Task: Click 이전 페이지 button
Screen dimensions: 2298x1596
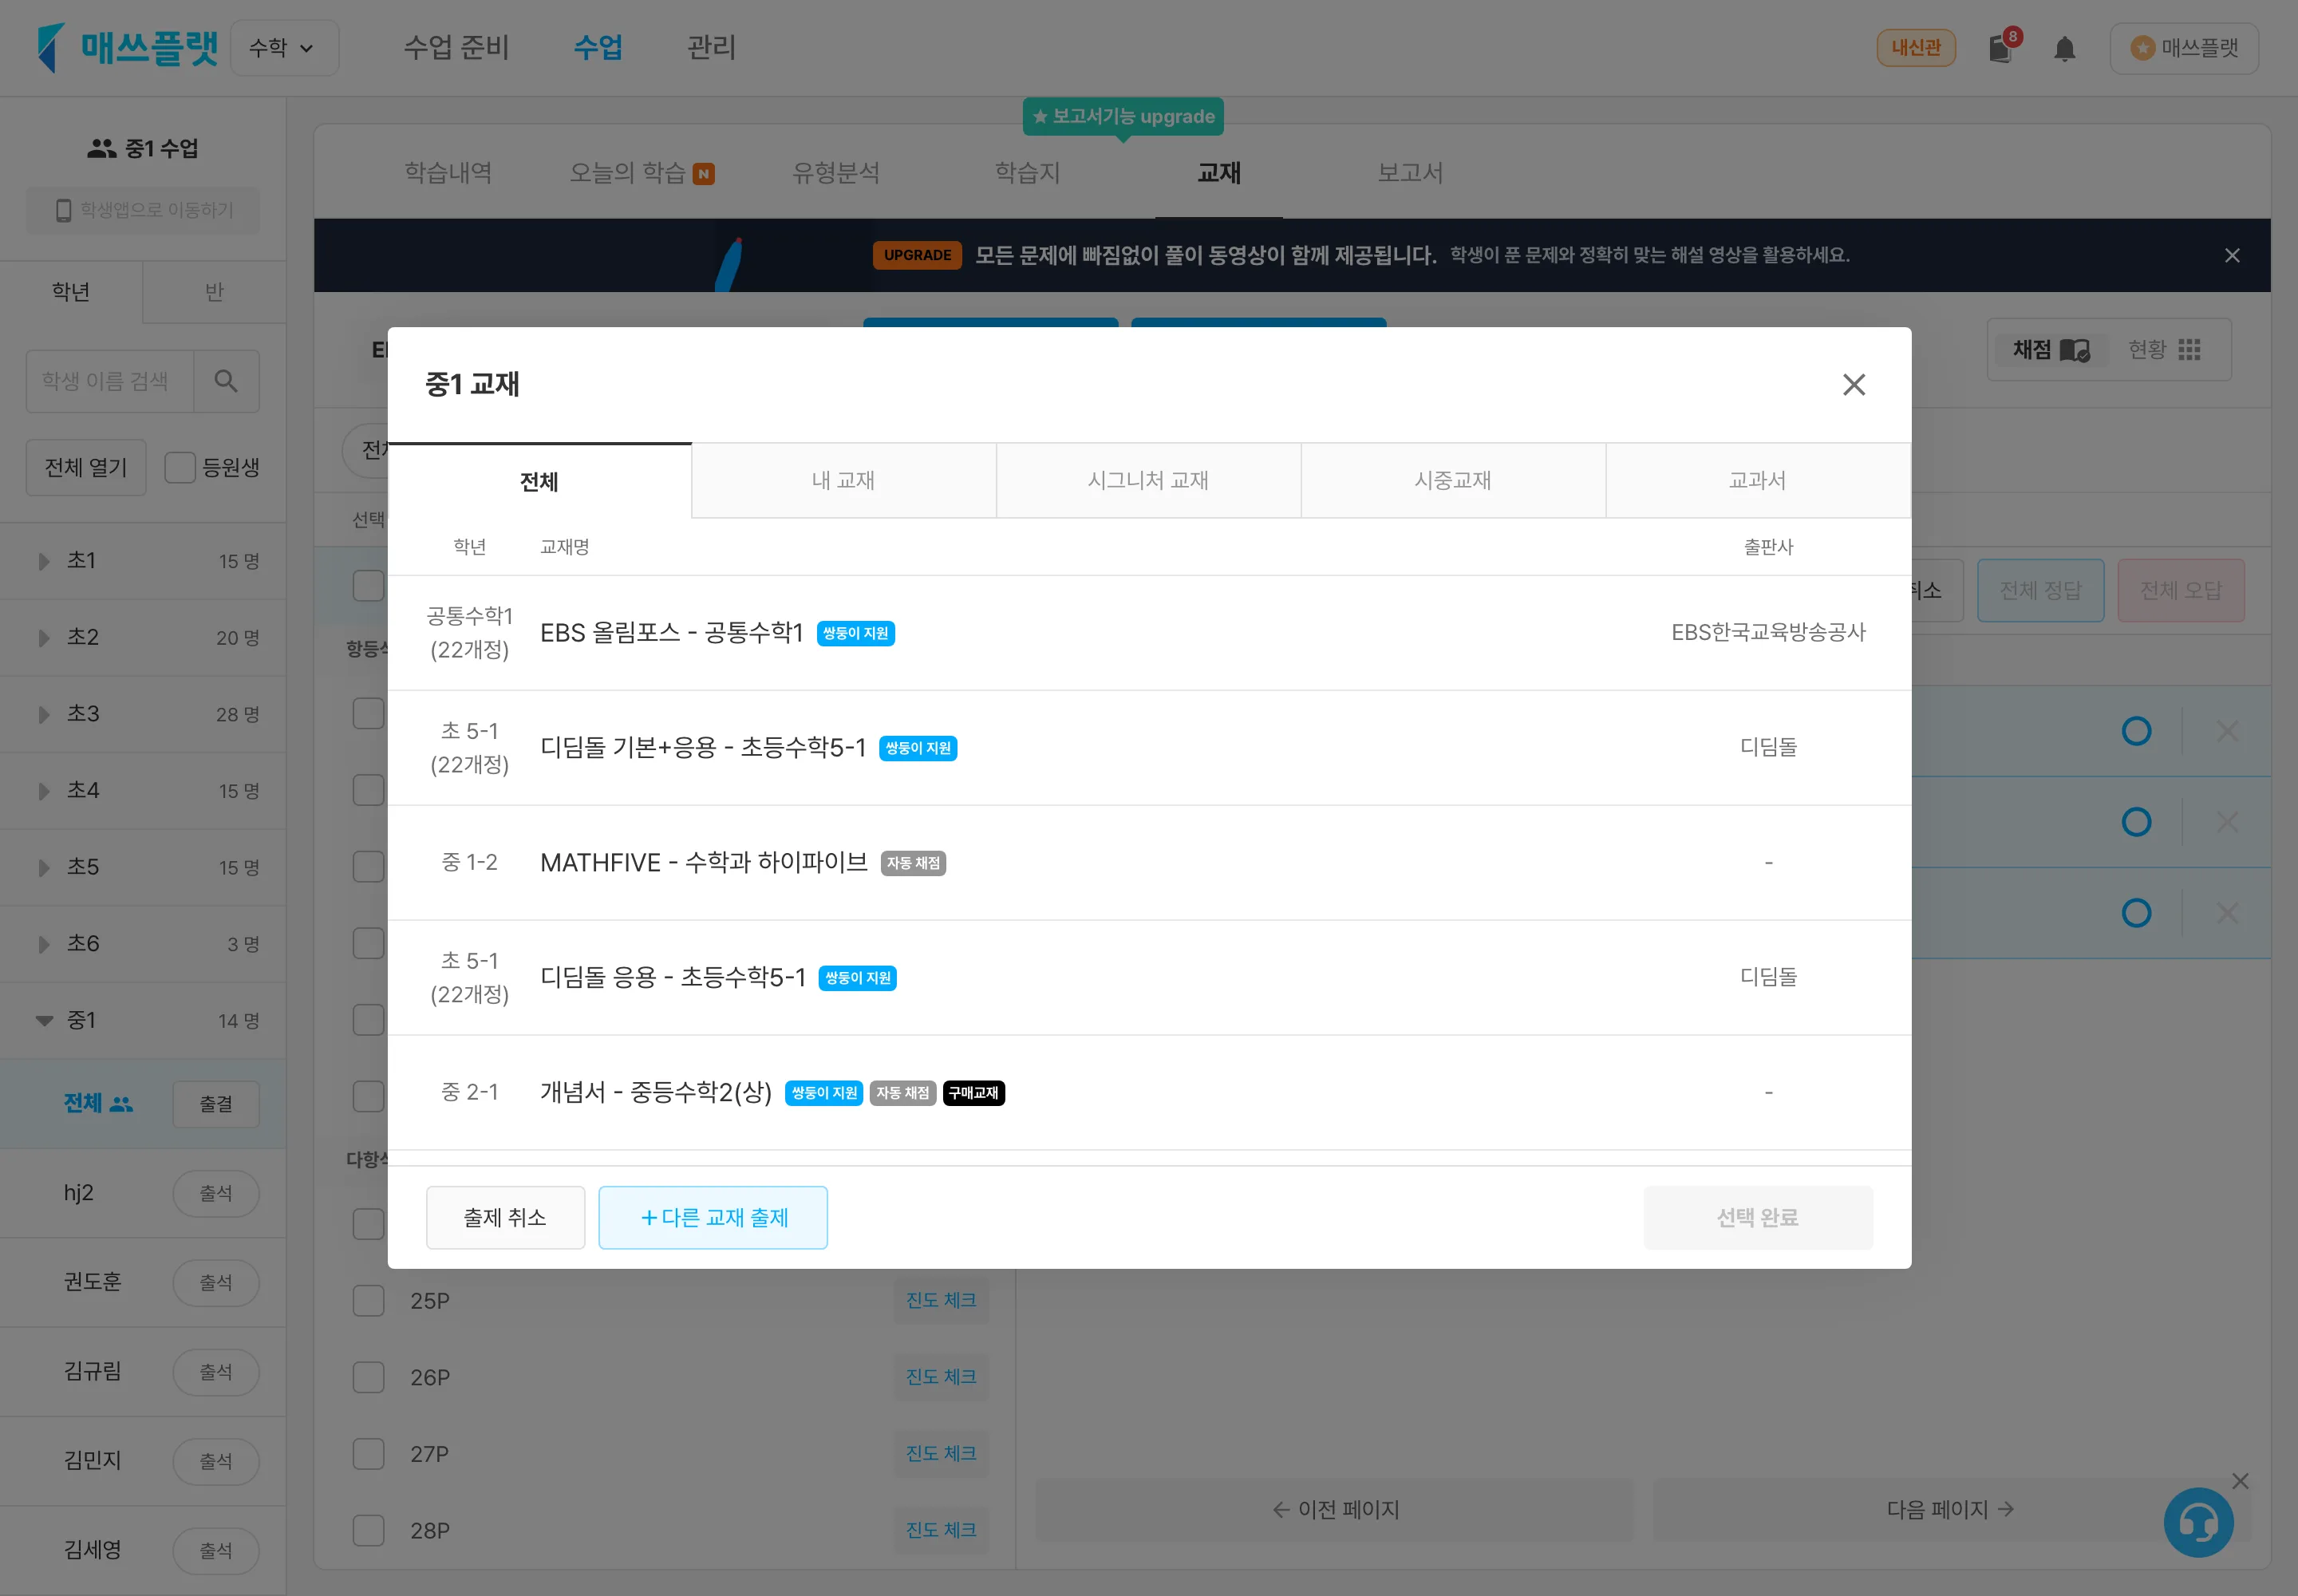Action: [1335, 1510]
